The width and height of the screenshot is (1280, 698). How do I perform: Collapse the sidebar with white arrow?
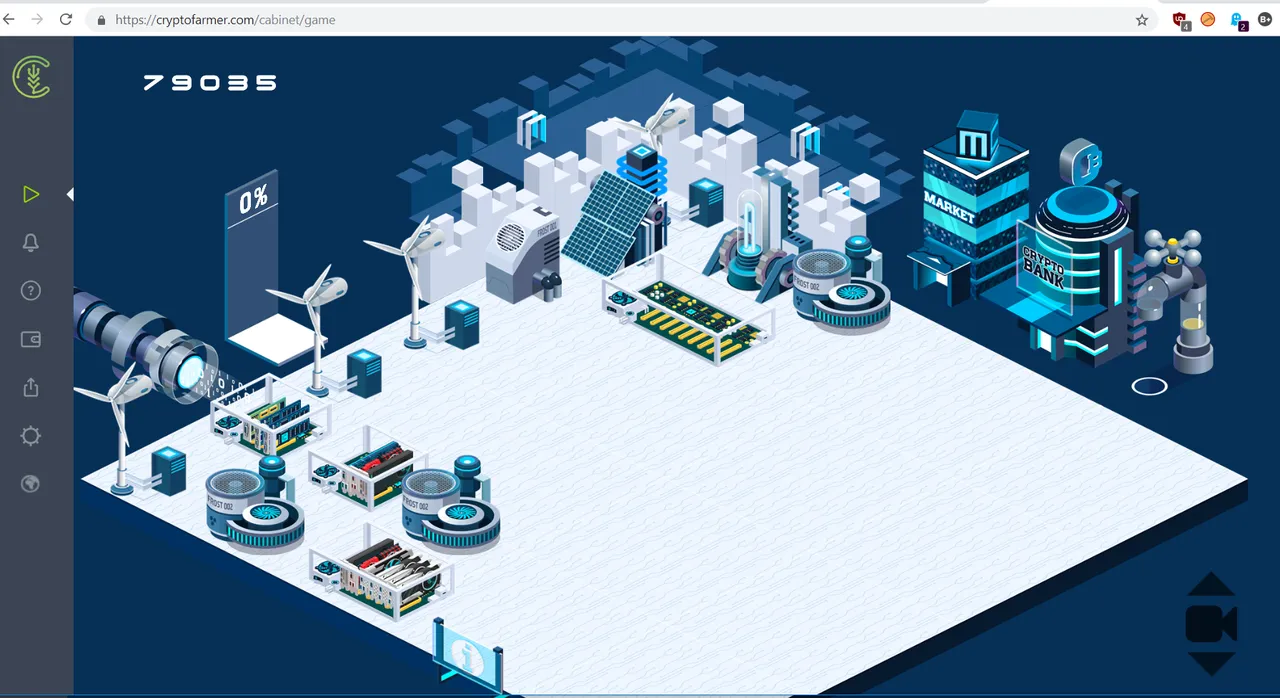(x=70, y=194)
